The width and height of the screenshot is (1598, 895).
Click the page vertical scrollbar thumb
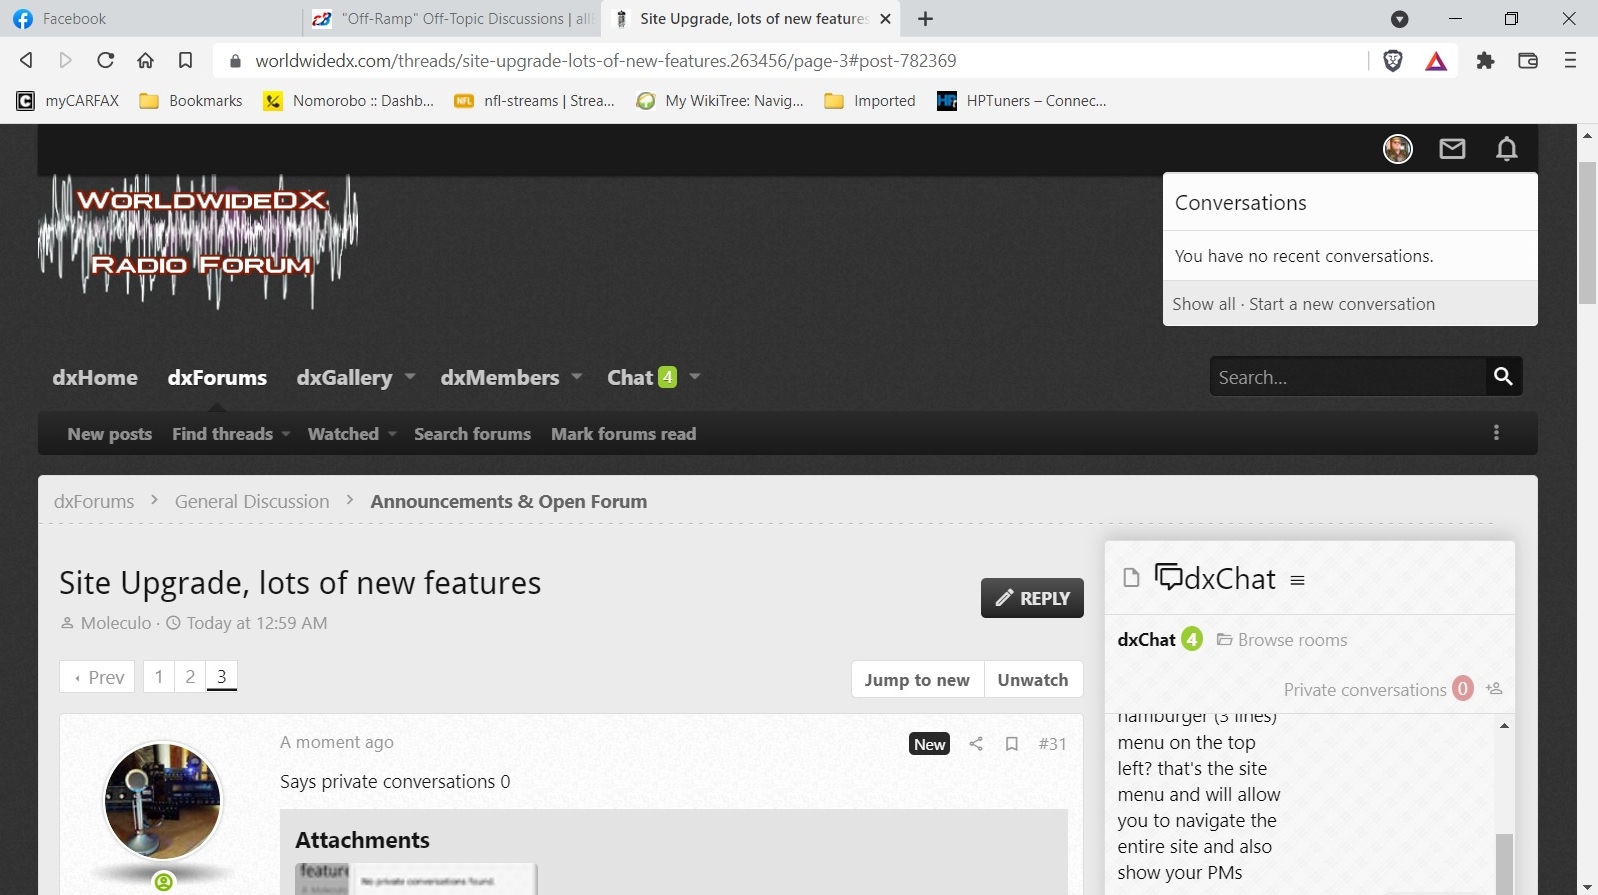pyautogui.click(x=1587, y=232)
